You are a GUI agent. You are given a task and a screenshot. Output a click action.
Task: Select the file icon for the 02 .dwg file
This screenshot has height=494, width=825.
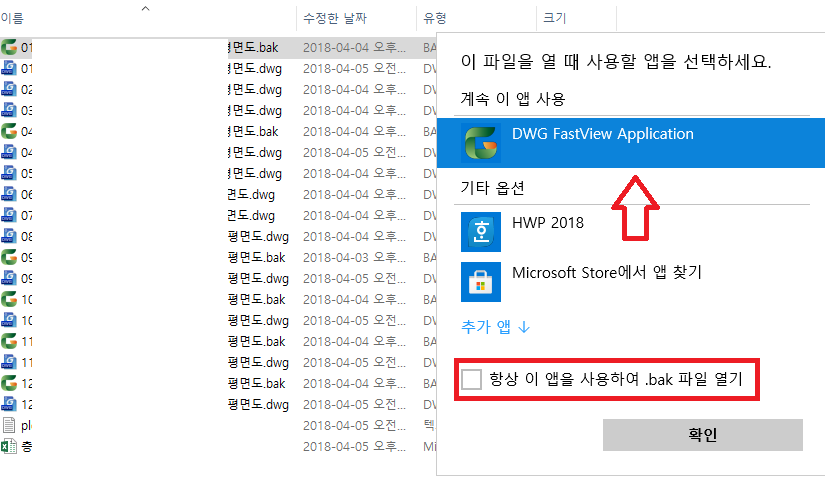9,89
